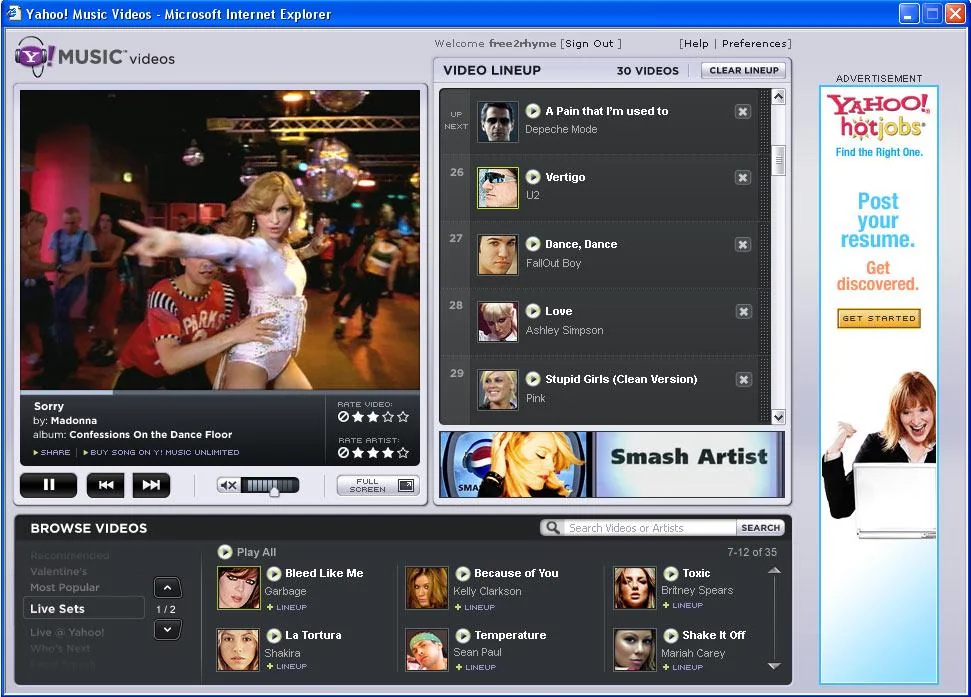
Task: Play Bleed Like Me by Garbage
Action: coord(274,573)
